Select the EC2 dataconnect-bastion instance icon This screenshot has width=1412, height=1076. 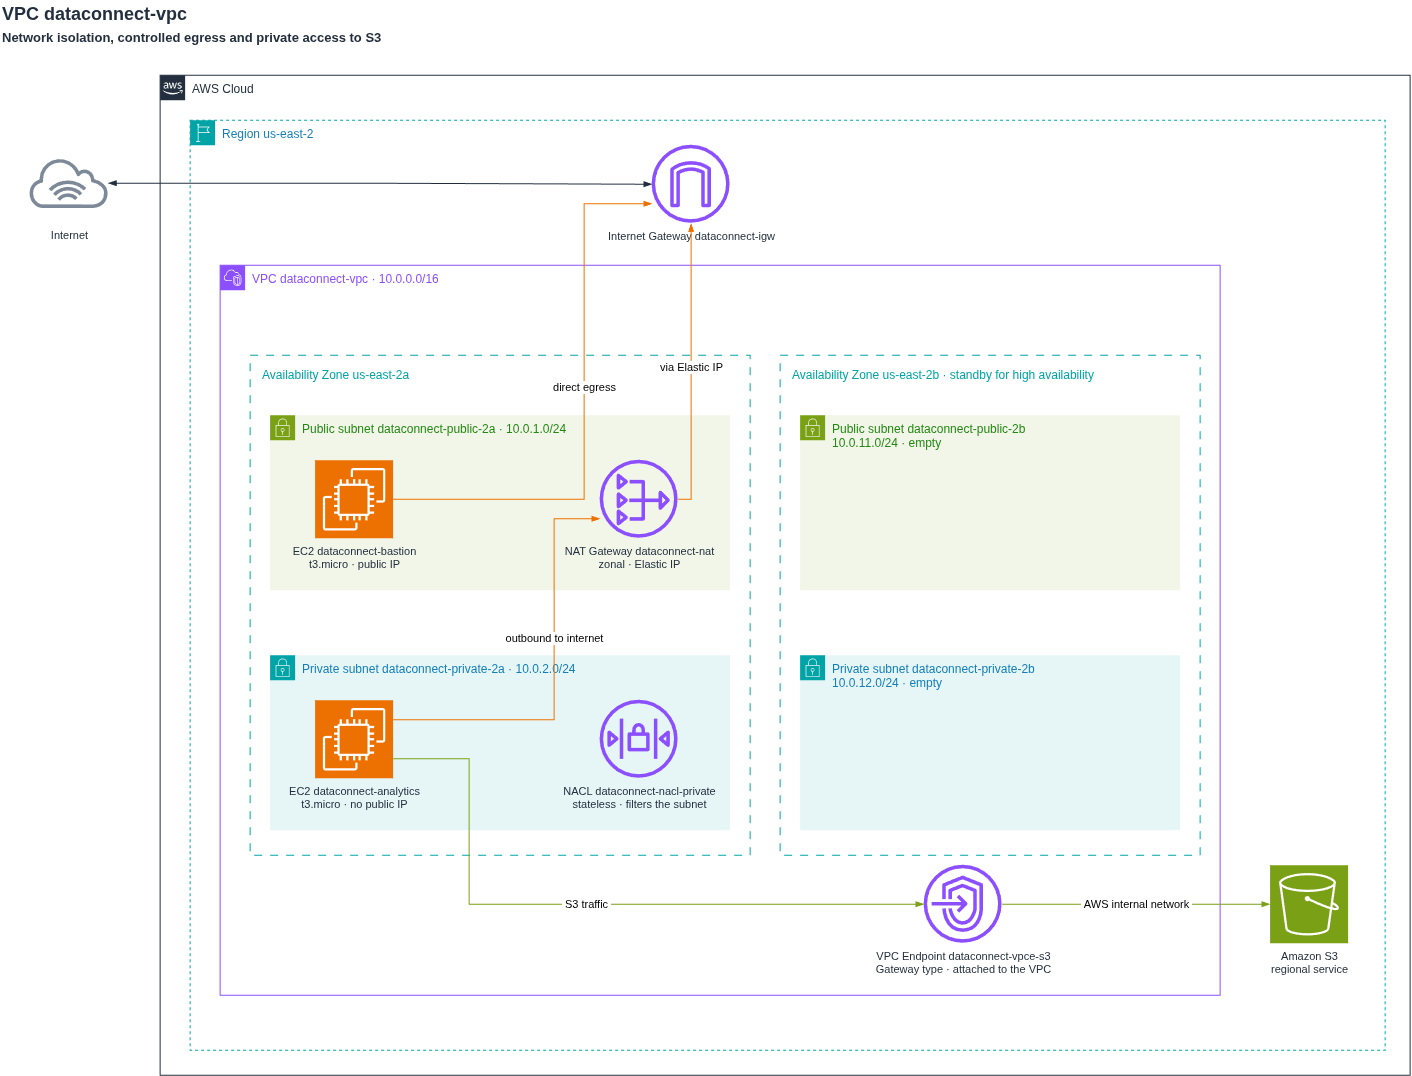pyautogui.click(x=354, y=499)
